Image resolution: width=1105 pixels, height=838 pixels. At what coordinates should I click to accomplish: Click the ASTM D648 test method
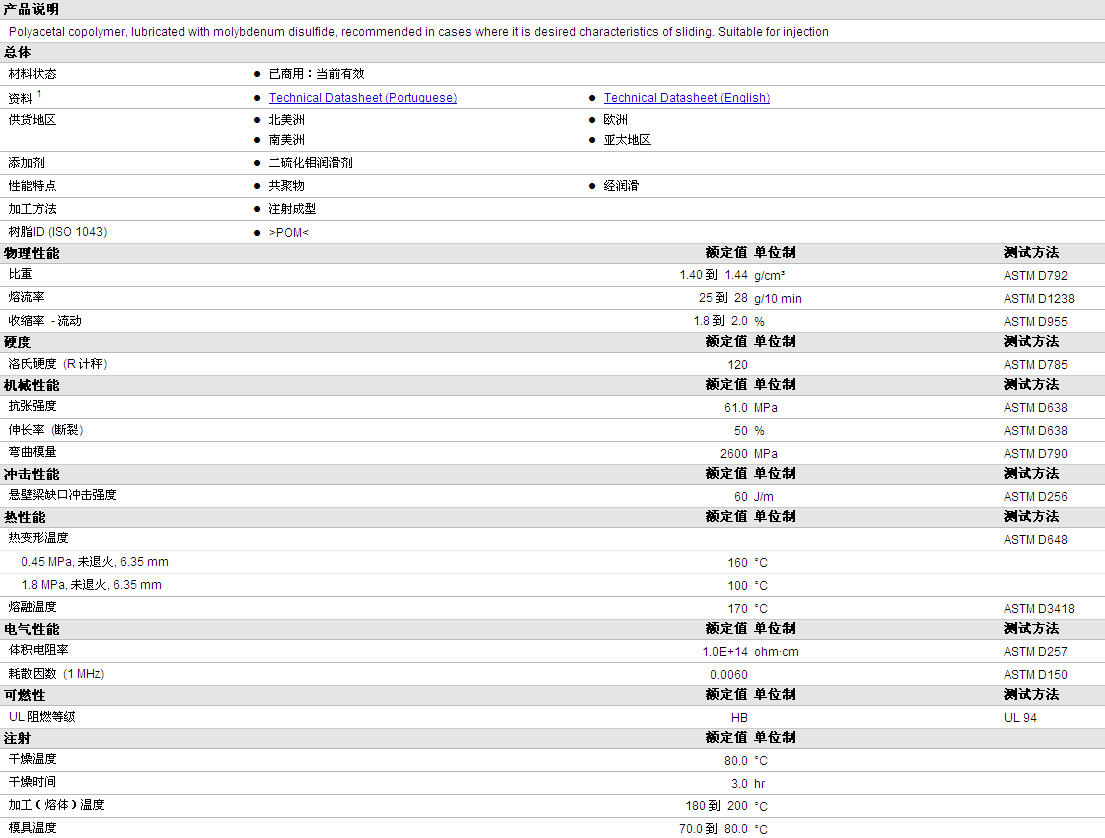(1035, 540)
